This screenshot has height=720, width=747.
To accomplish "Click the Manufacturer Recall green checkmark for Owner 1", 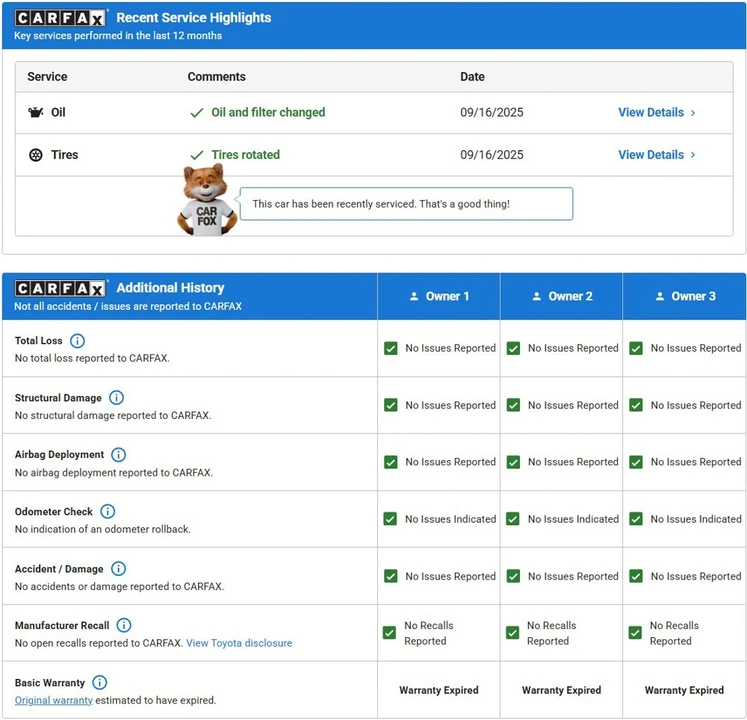I will point(389,633).
